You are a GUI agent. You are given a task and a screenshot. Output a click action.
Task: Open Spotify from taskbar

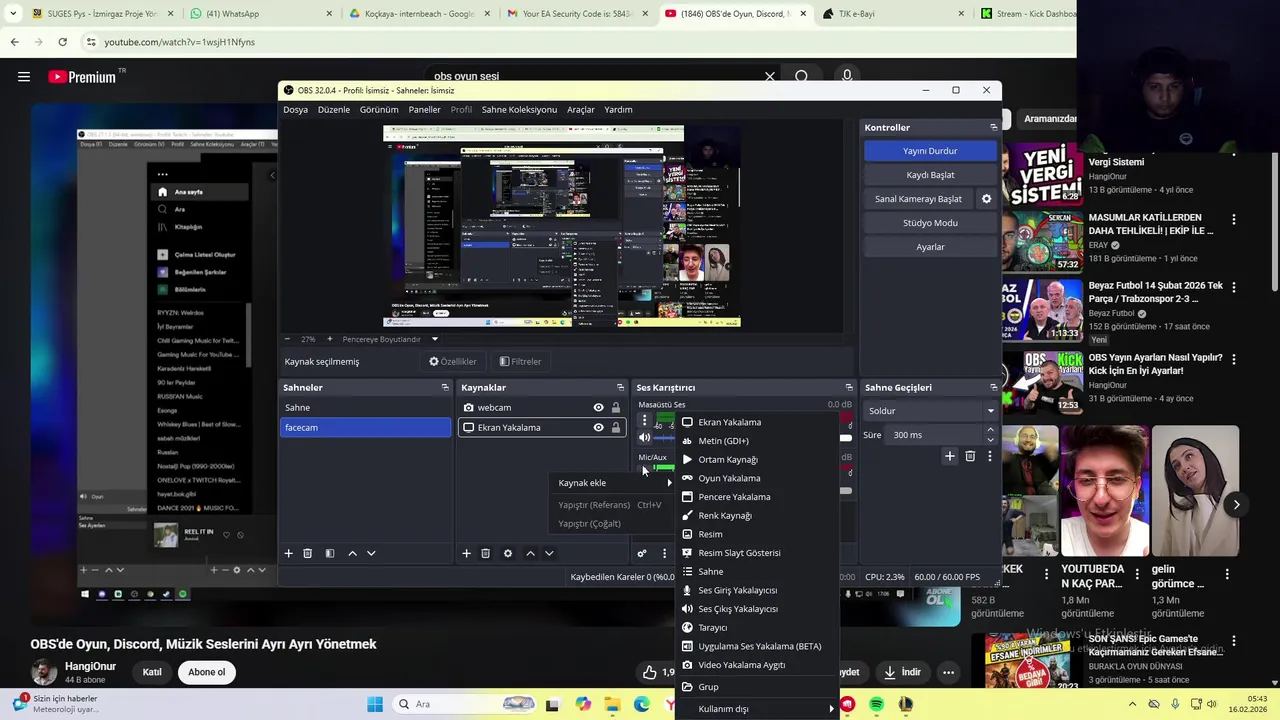tap(876, 704)
